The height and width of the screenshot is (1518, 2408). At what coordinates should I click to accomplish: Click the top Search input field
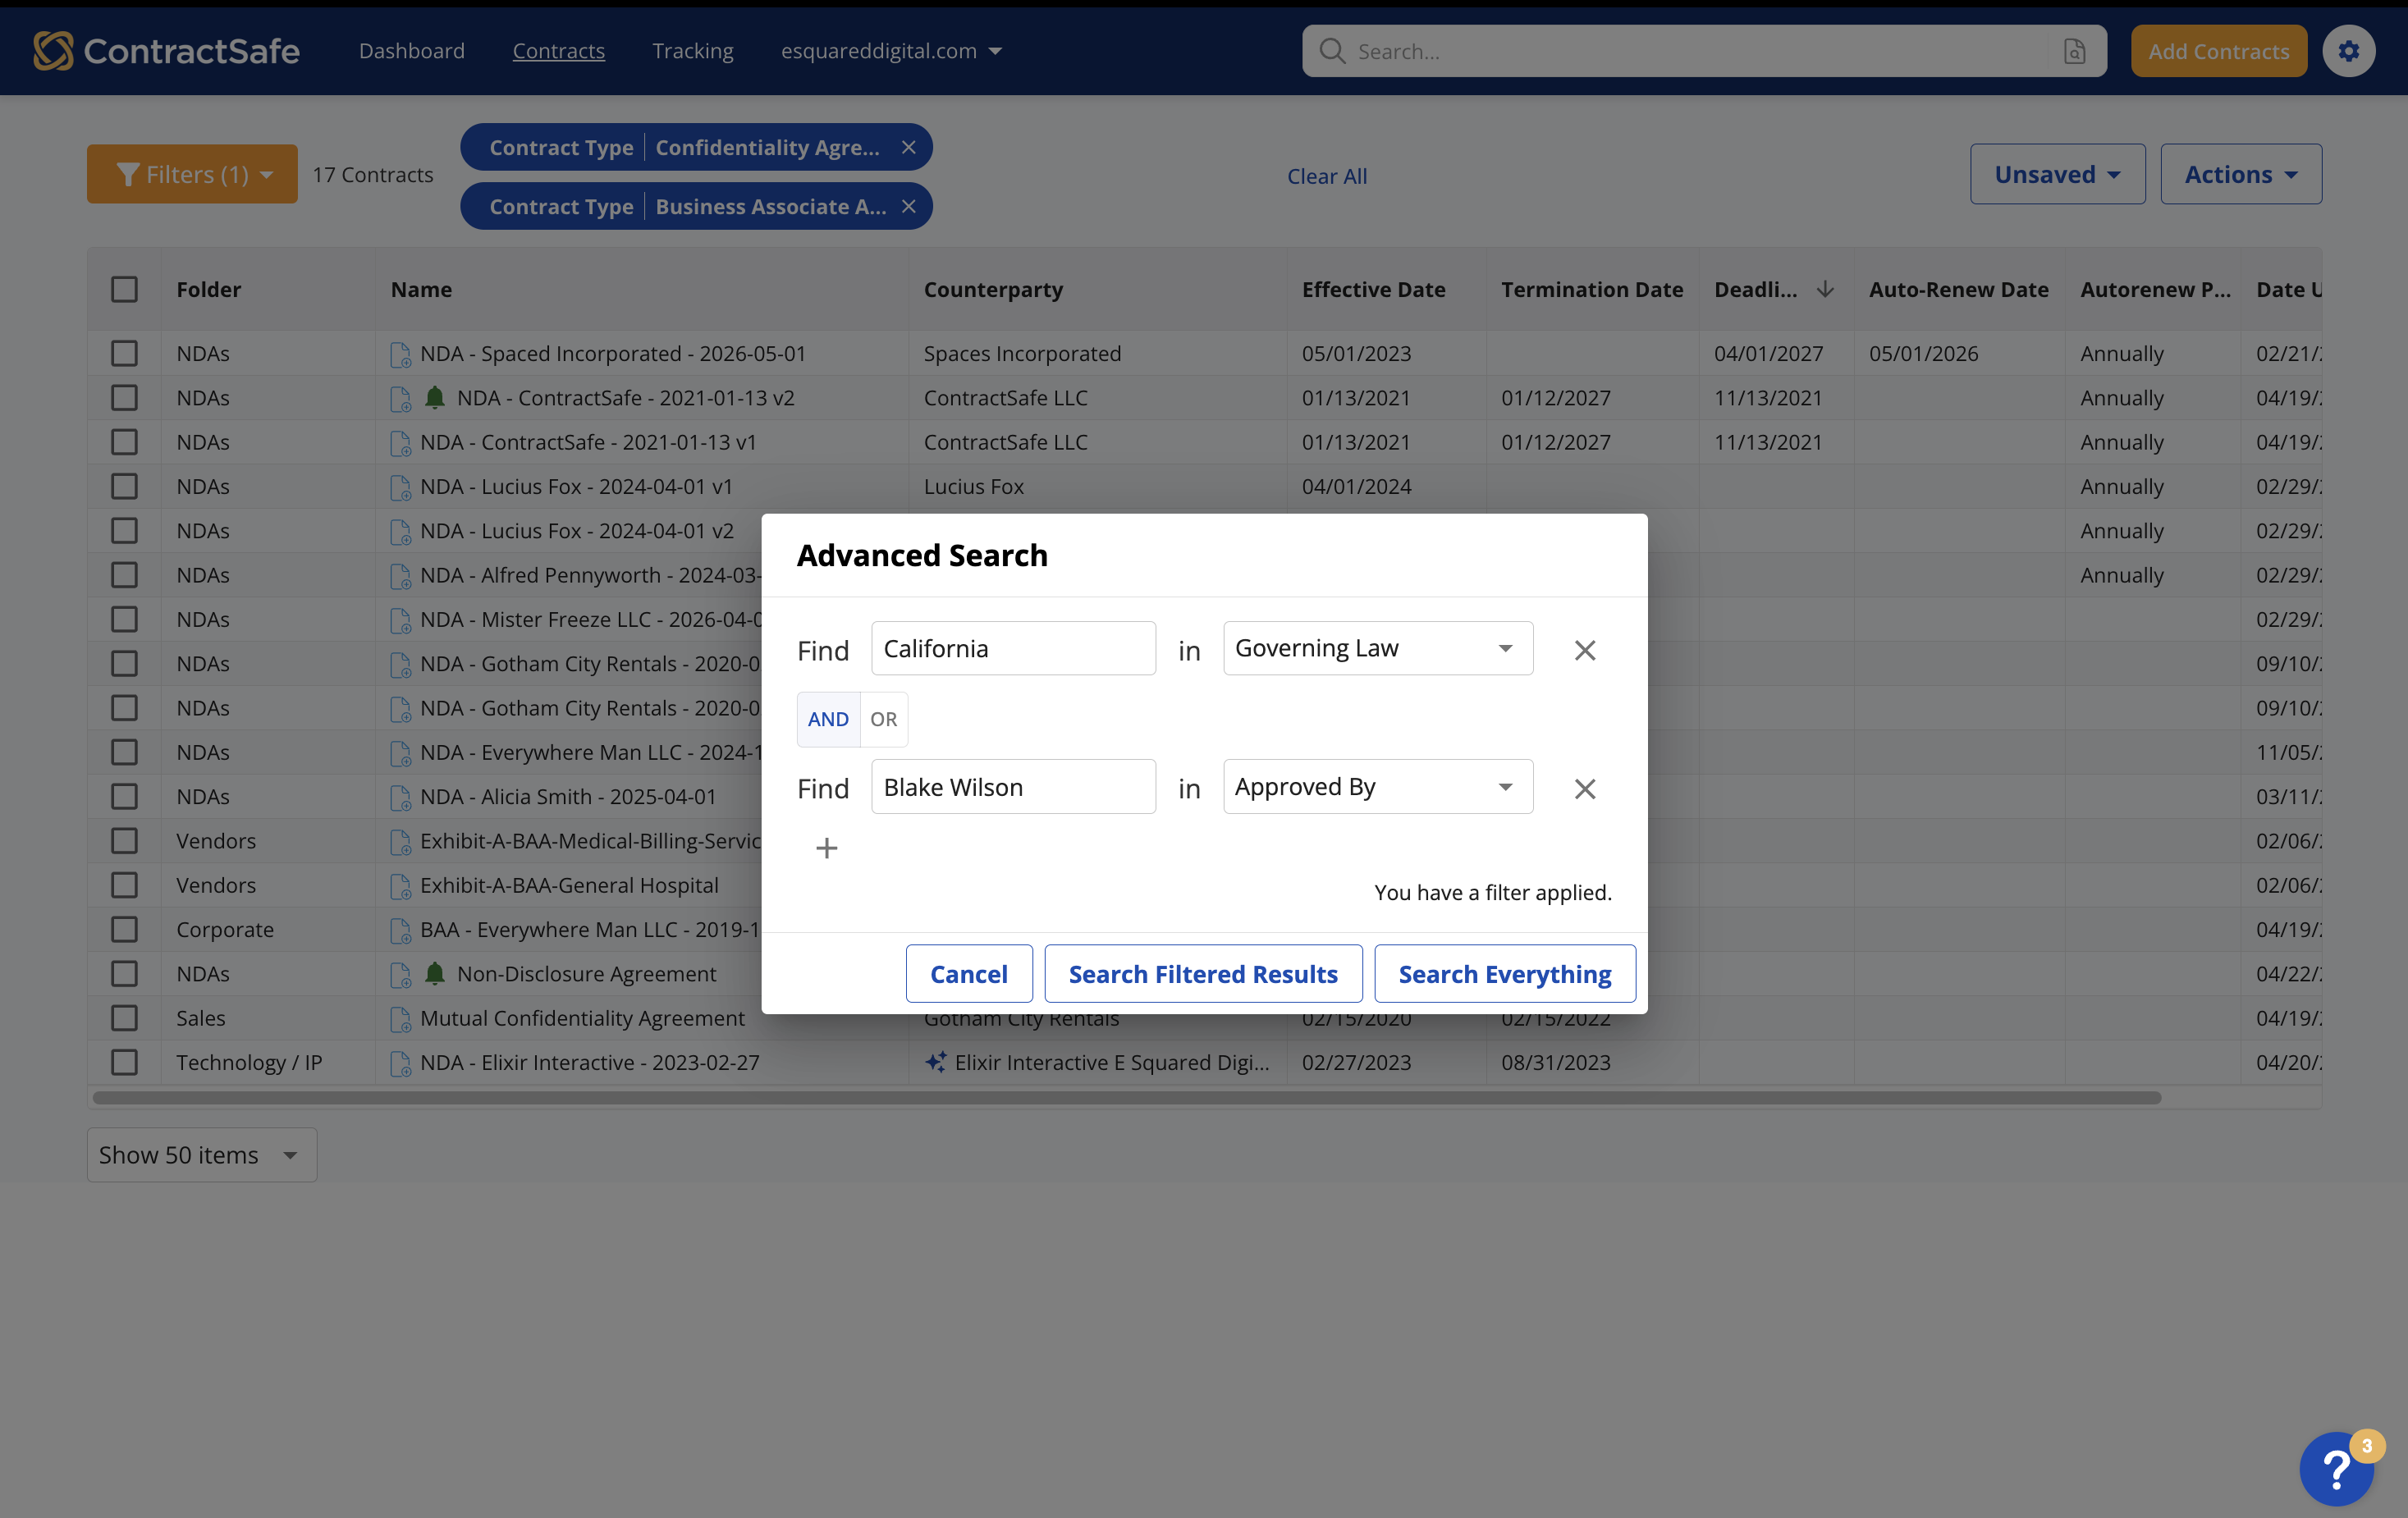1704,51
